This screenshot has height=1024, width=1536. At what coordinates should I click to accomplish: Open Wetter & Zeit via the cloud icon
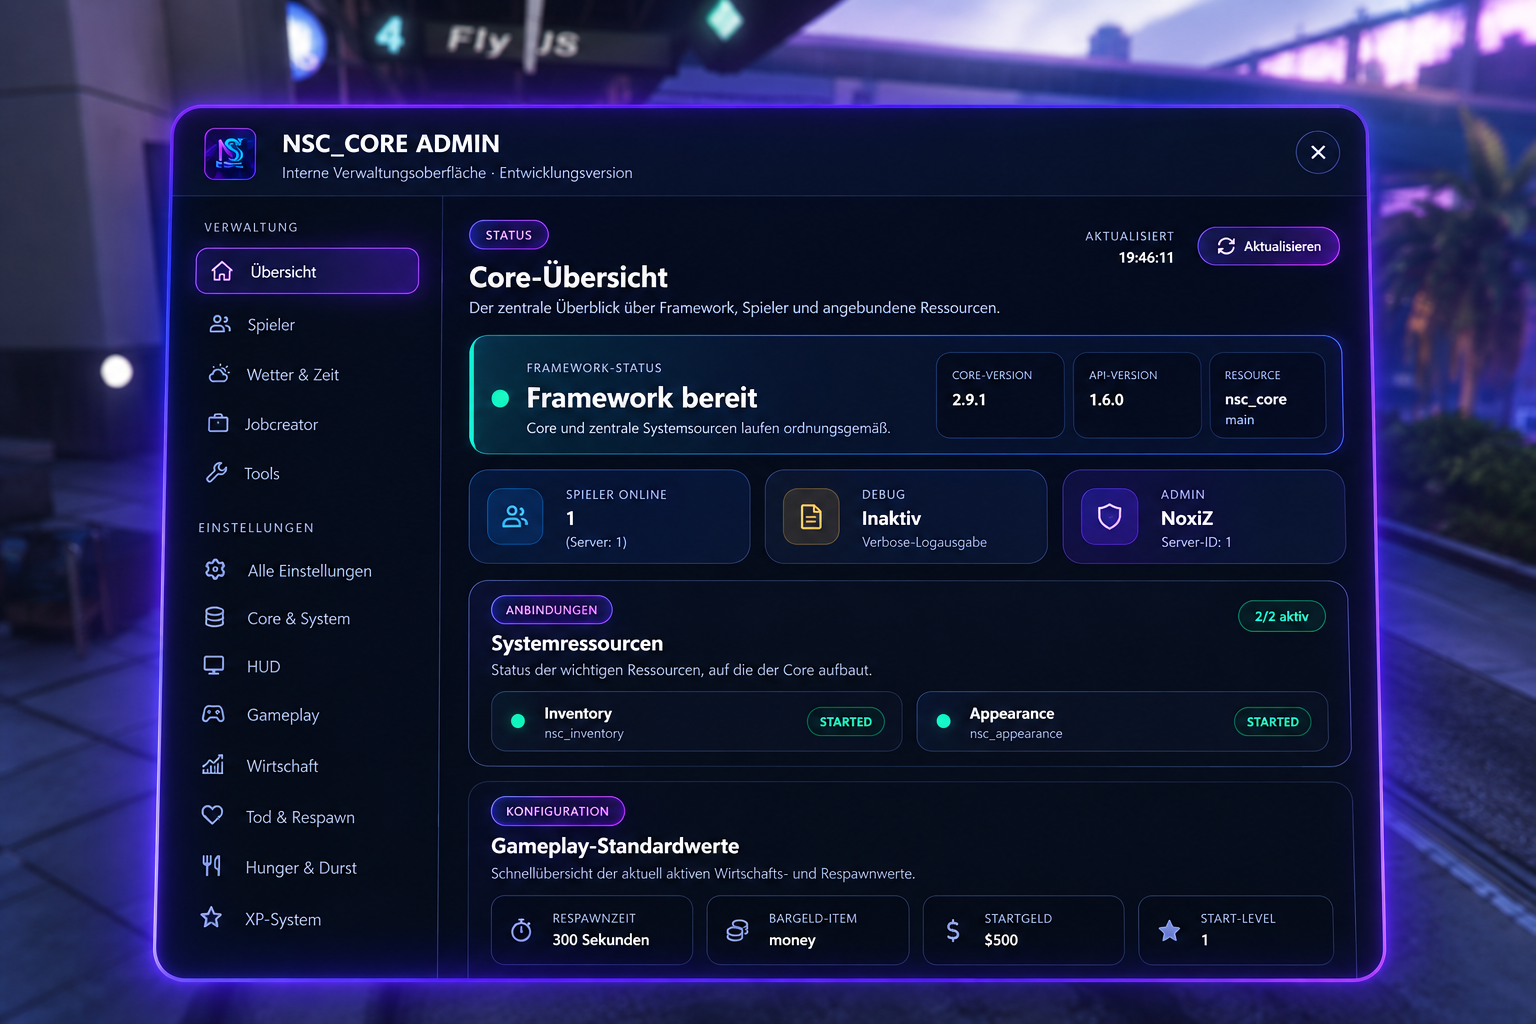tap(219, 374)
